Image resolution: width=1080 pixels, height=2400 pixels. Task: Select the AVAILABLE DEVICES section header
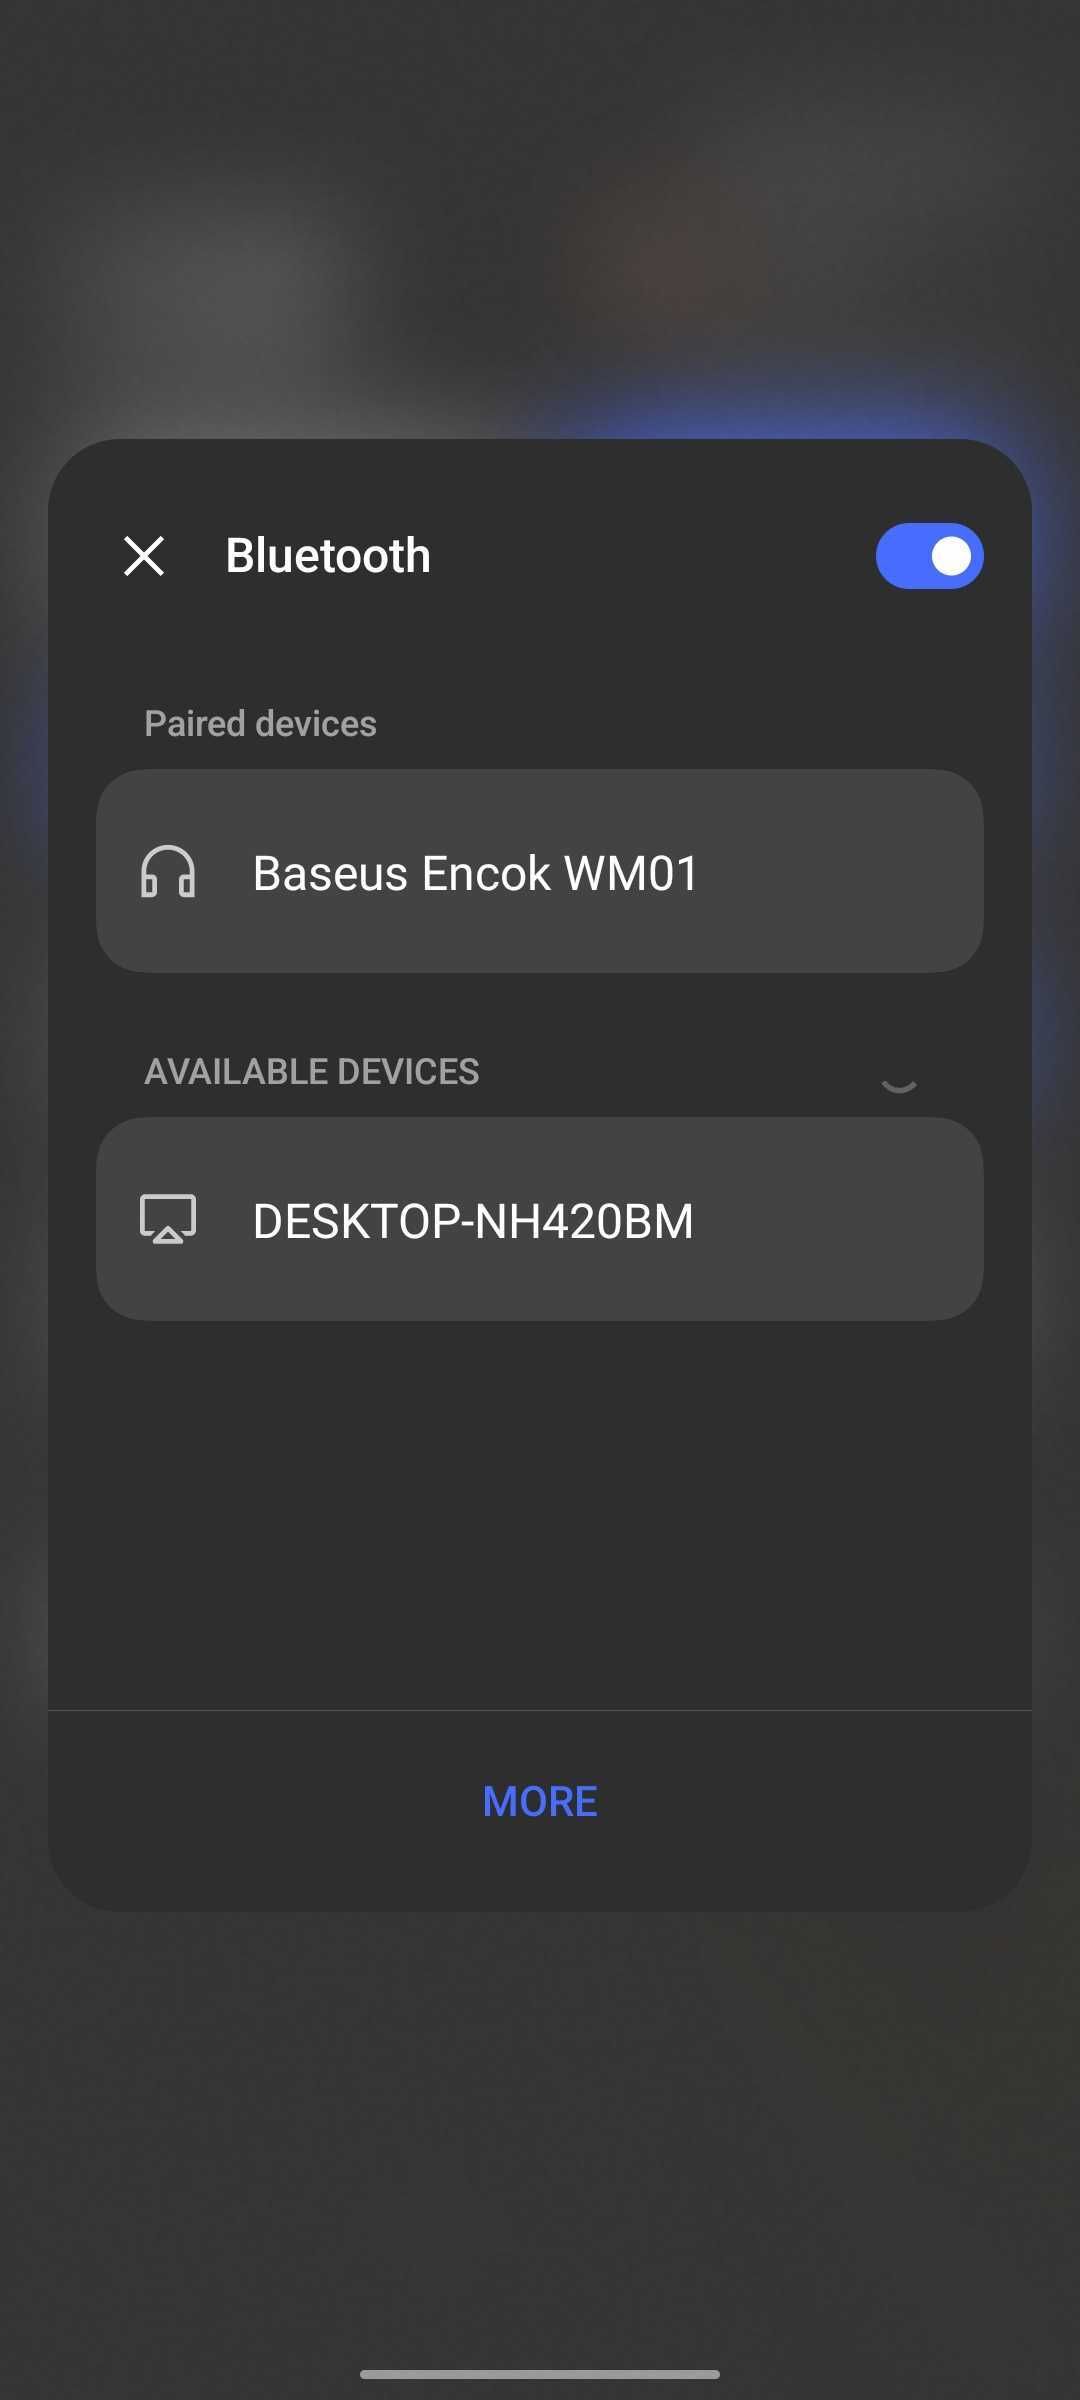point(312,1071)
